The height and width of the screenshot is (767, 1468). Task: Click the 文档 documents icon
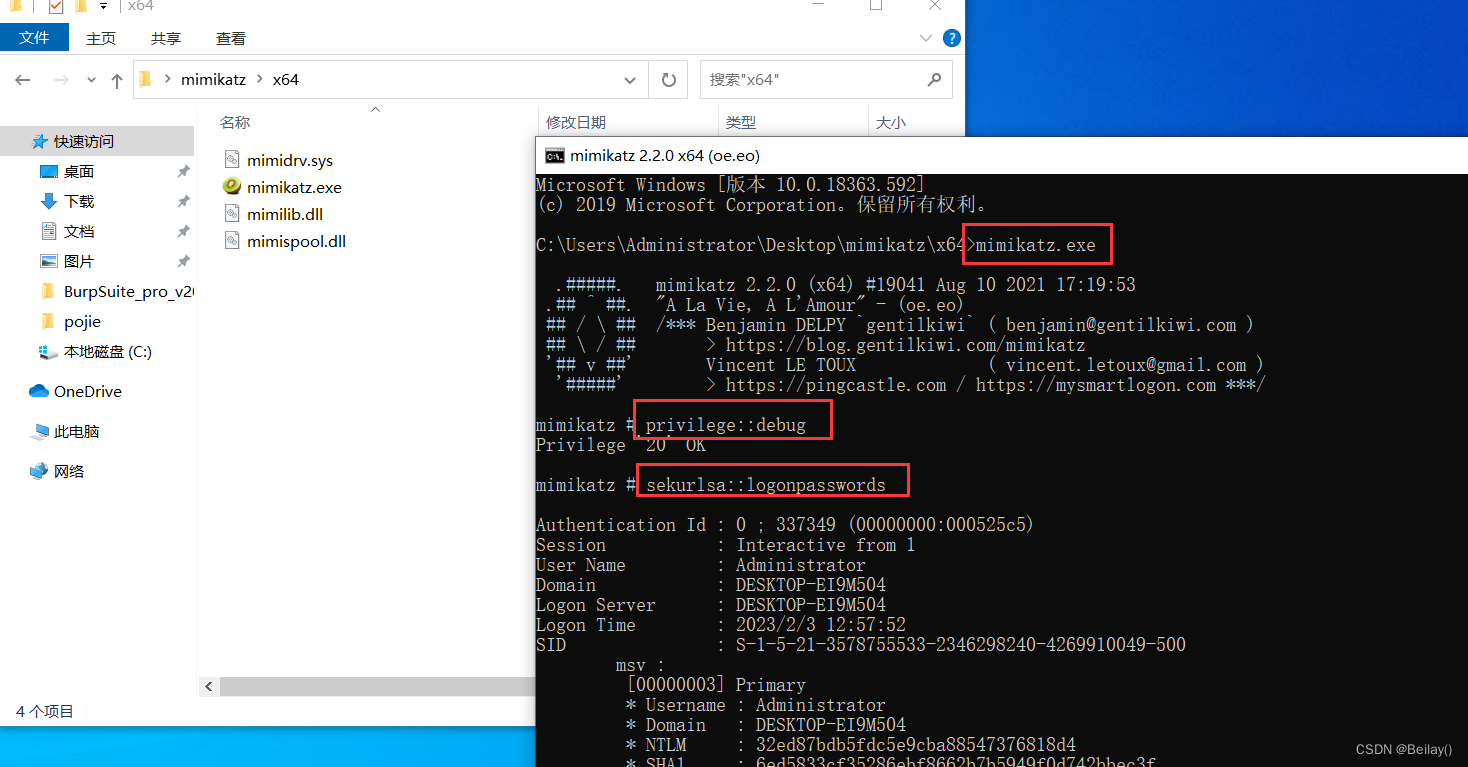tap(48, 231)
